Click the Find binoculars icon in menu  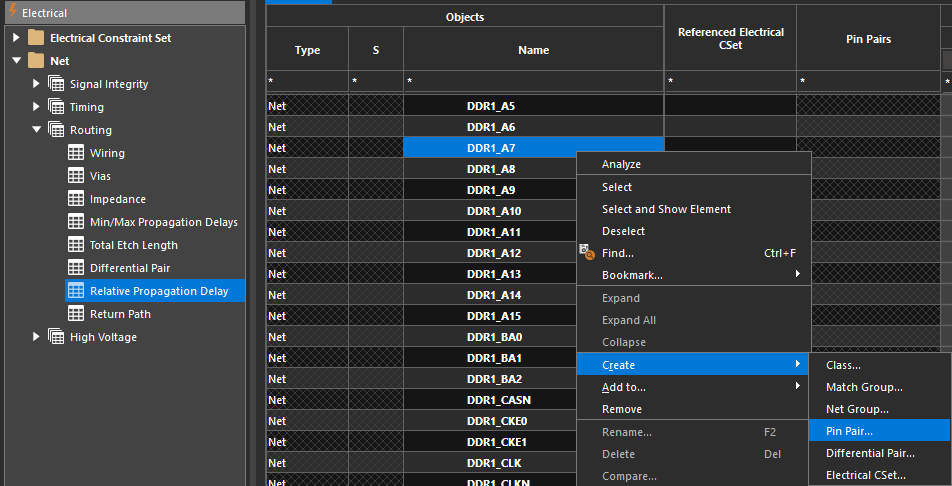pos(588,254)
